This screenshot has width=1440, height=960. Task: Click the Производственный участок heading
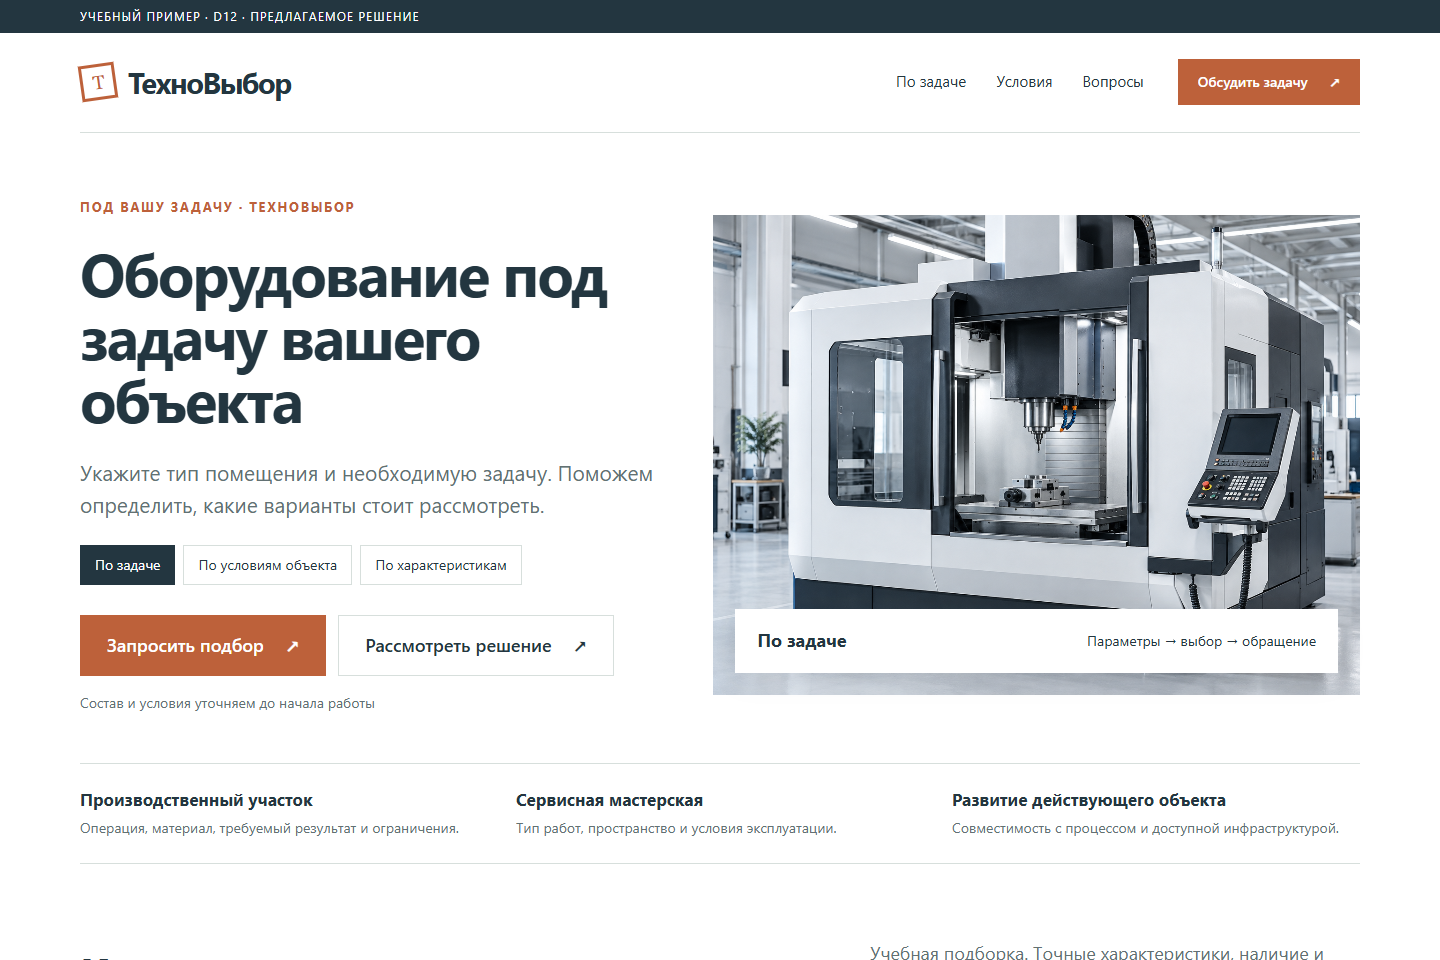pyautogui.click(x=196, y=800)
